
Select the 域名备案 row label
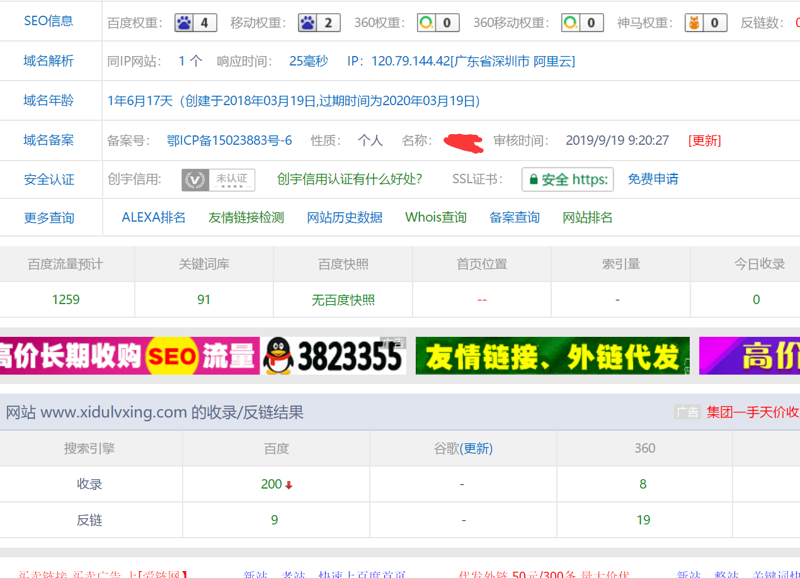pos(48,140)
